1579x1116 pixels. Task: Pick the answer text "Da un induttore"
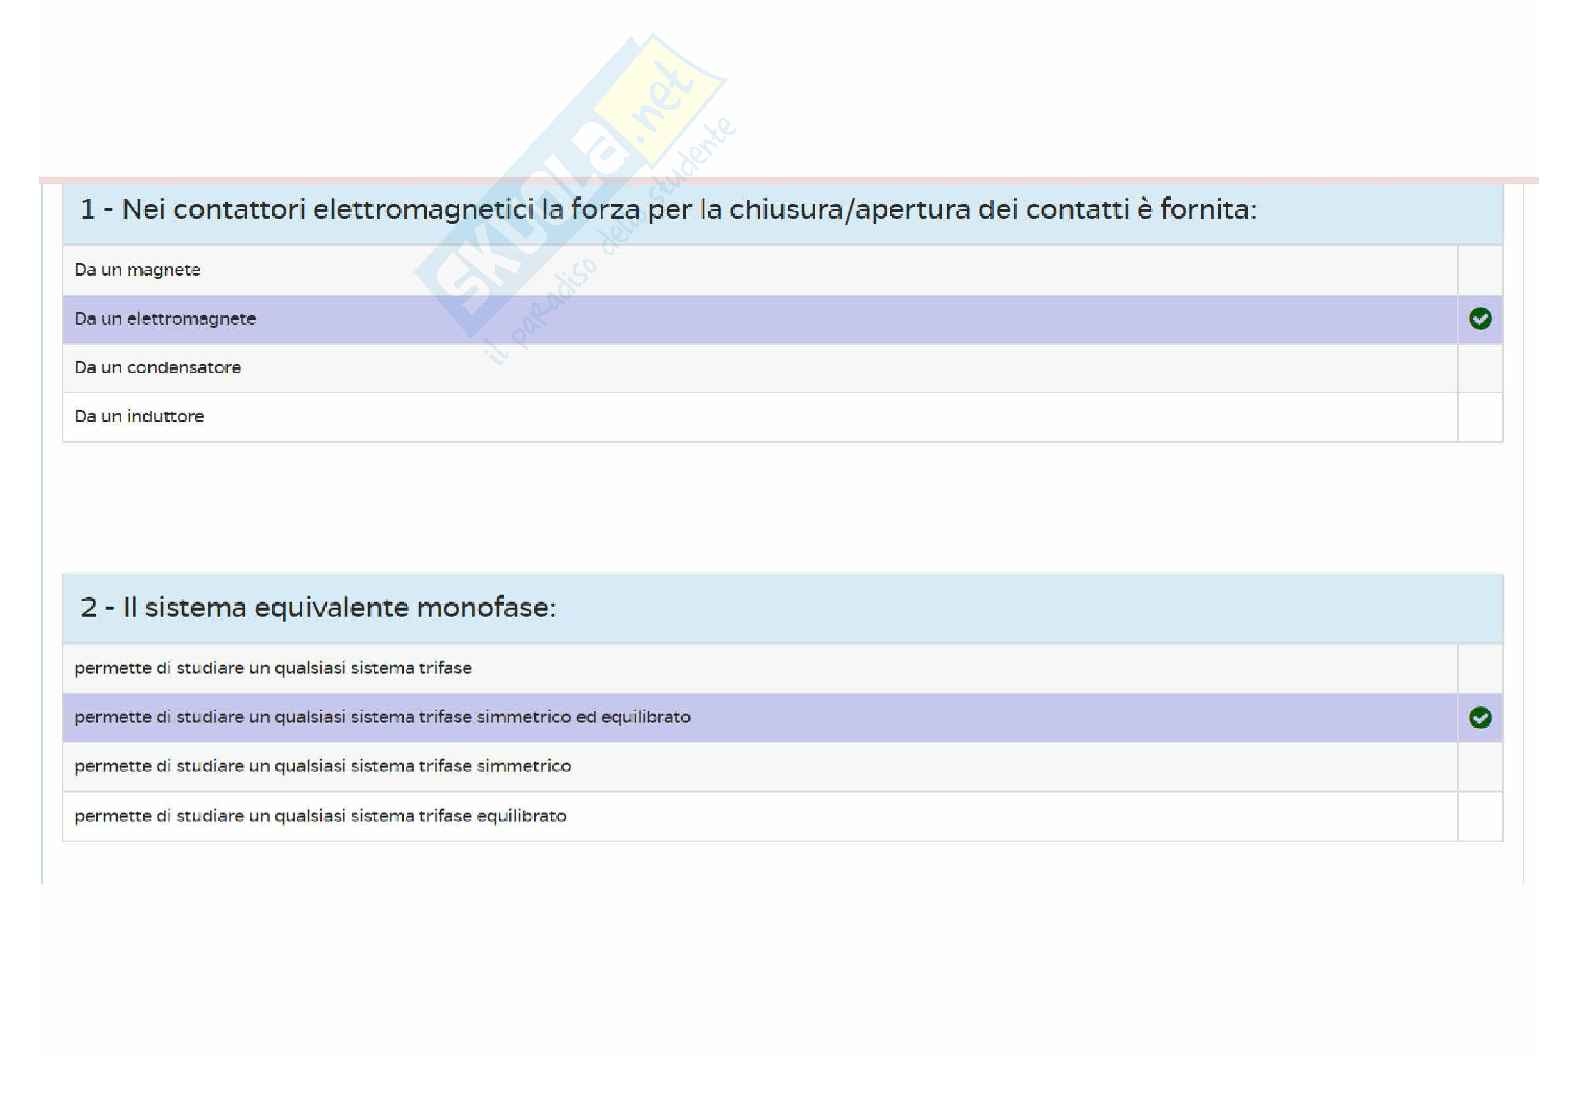pos(140,417)
